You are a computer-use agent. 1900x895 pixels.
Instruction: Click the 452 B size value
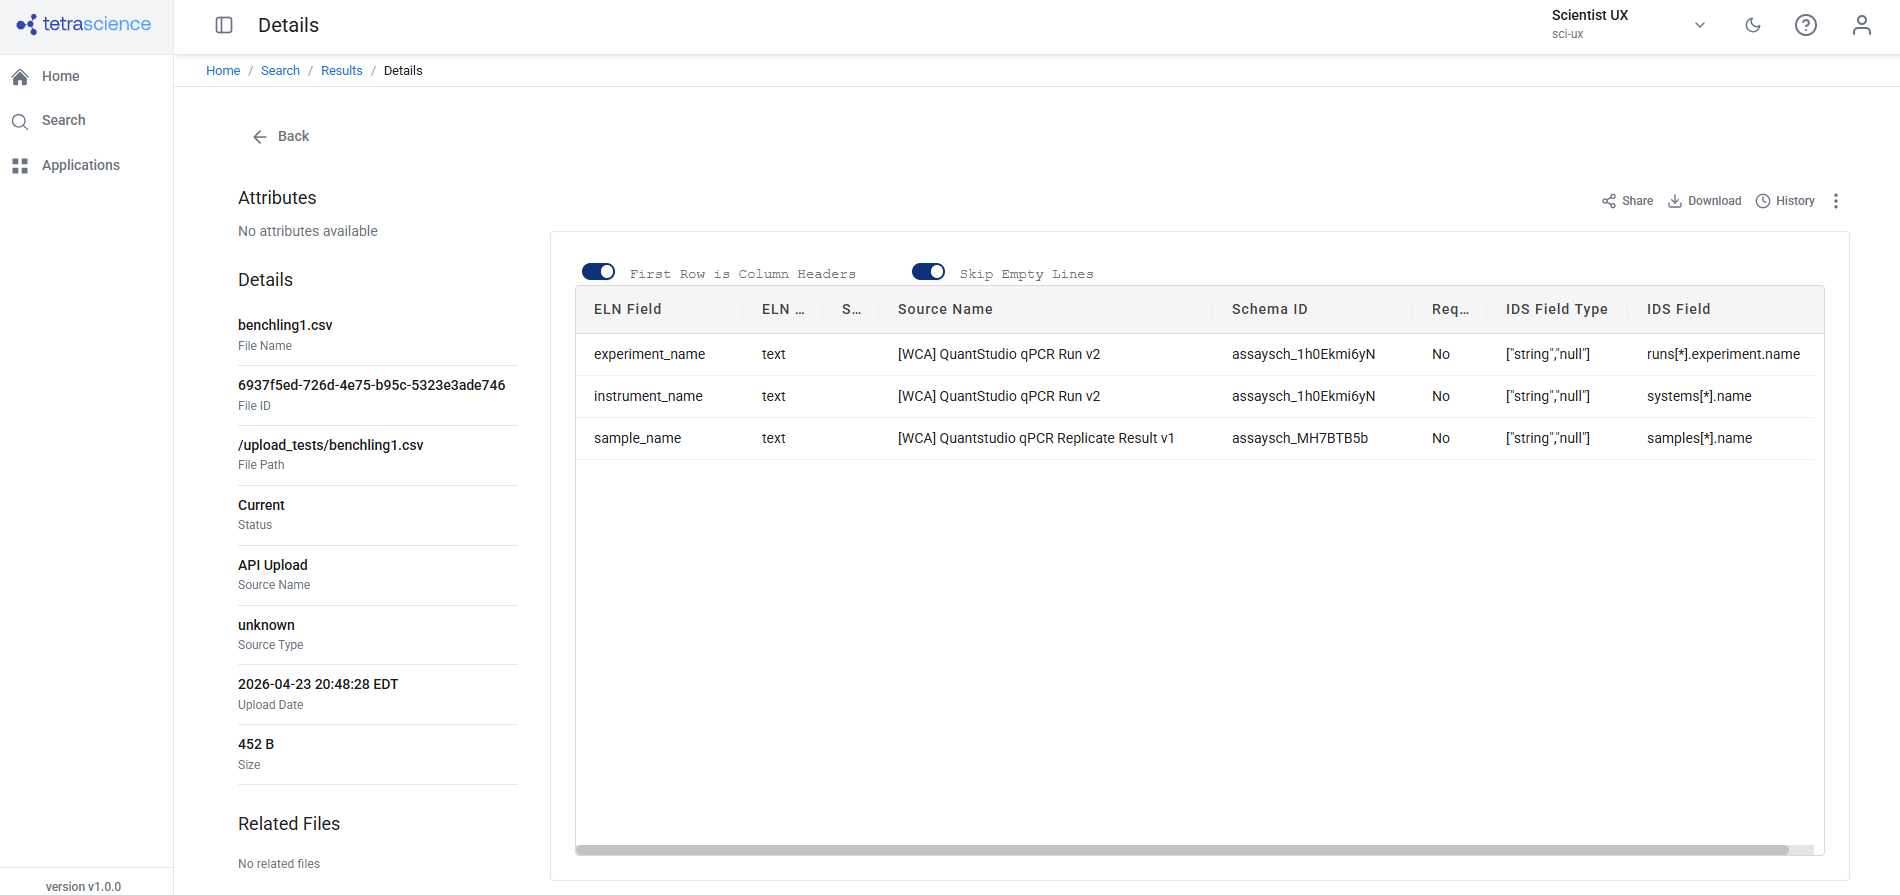coord(256,744)
